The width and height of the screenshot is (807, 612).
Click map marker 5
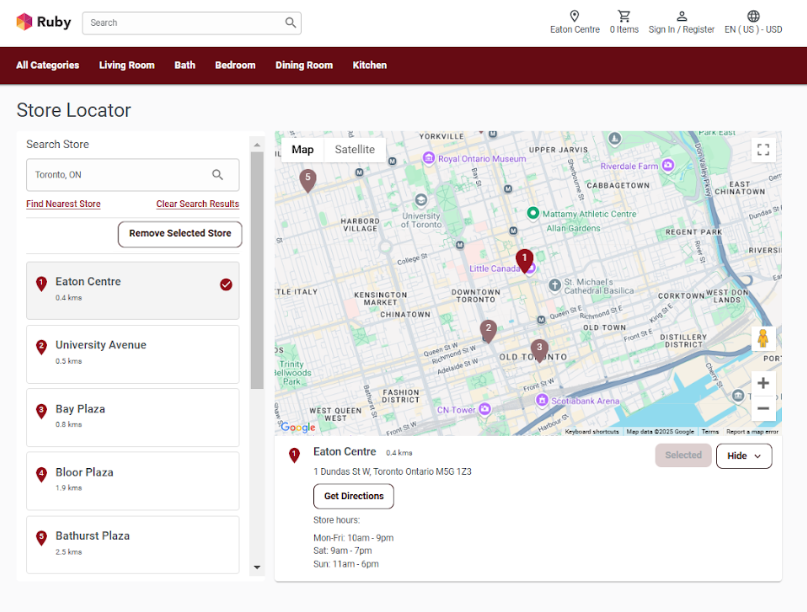click(308, 180)
